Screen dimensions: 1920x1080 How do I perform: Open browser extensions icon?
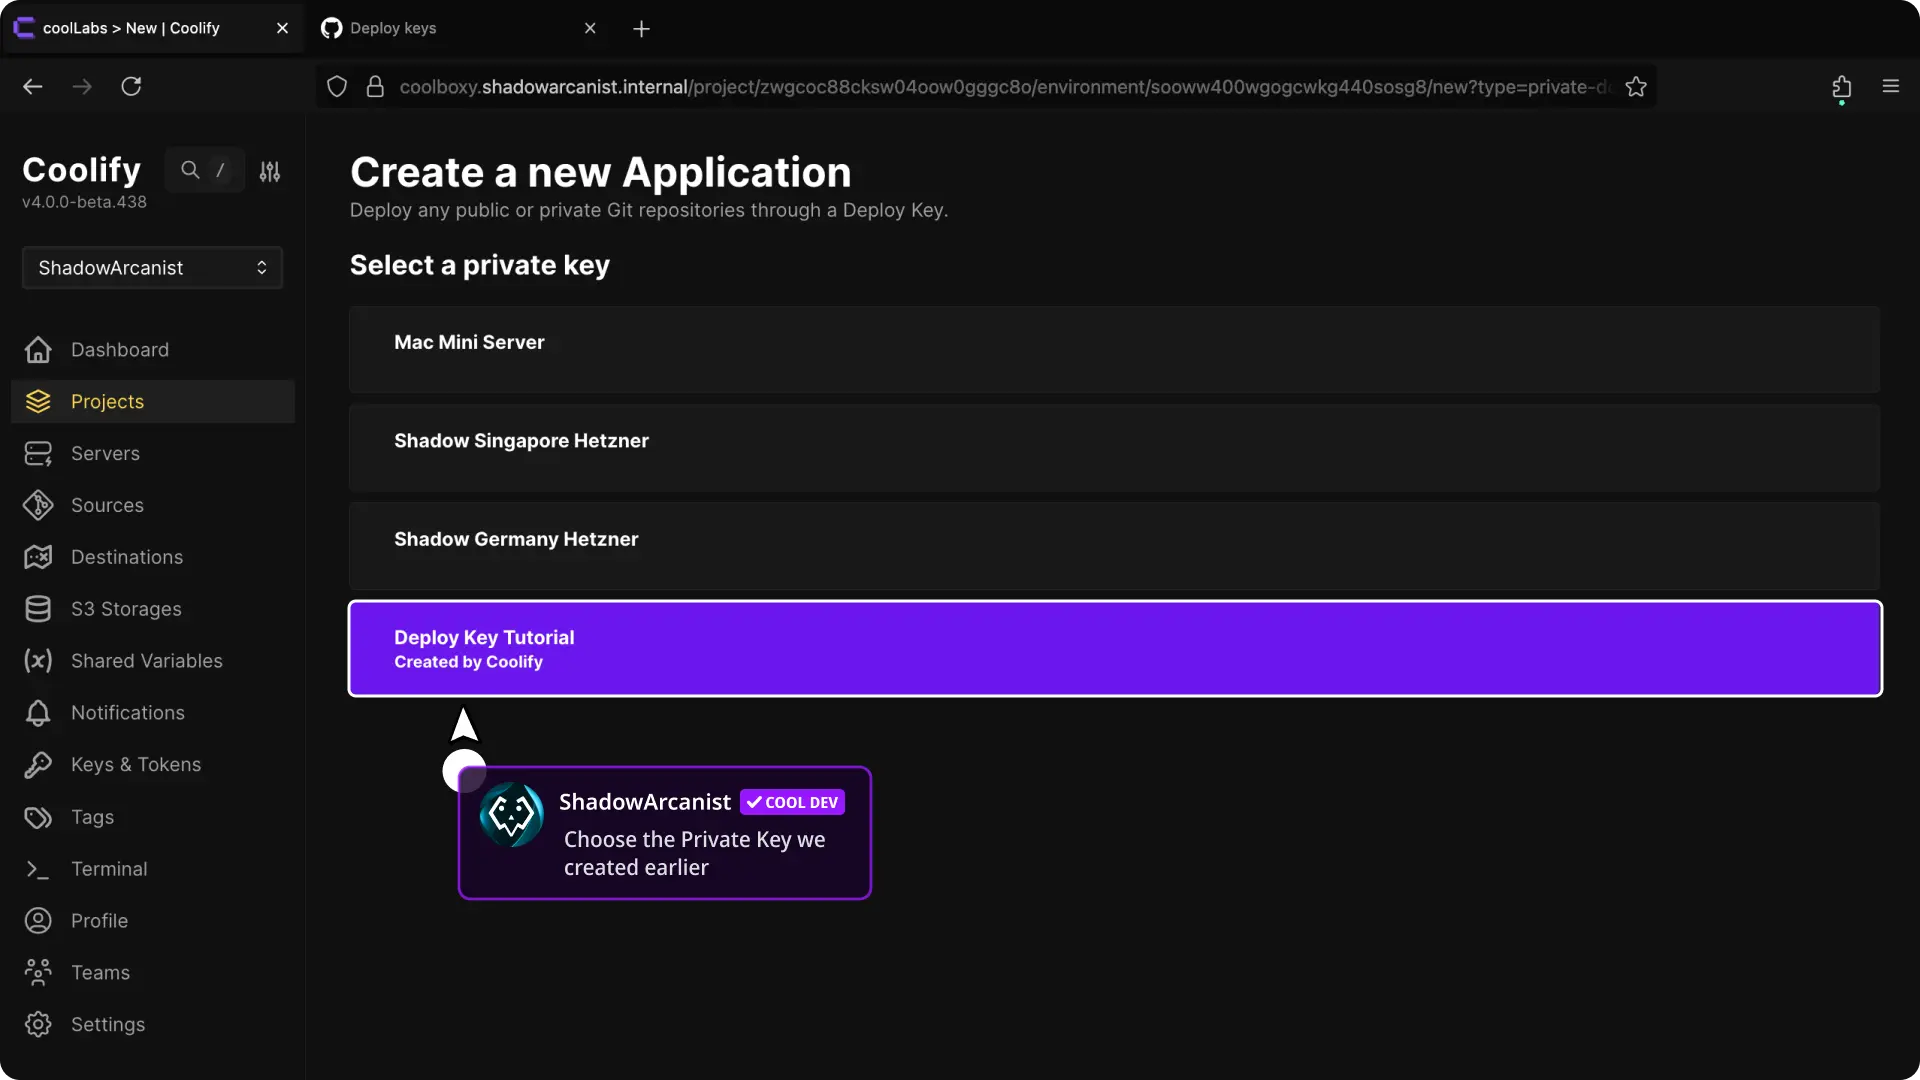point(1841,87)
